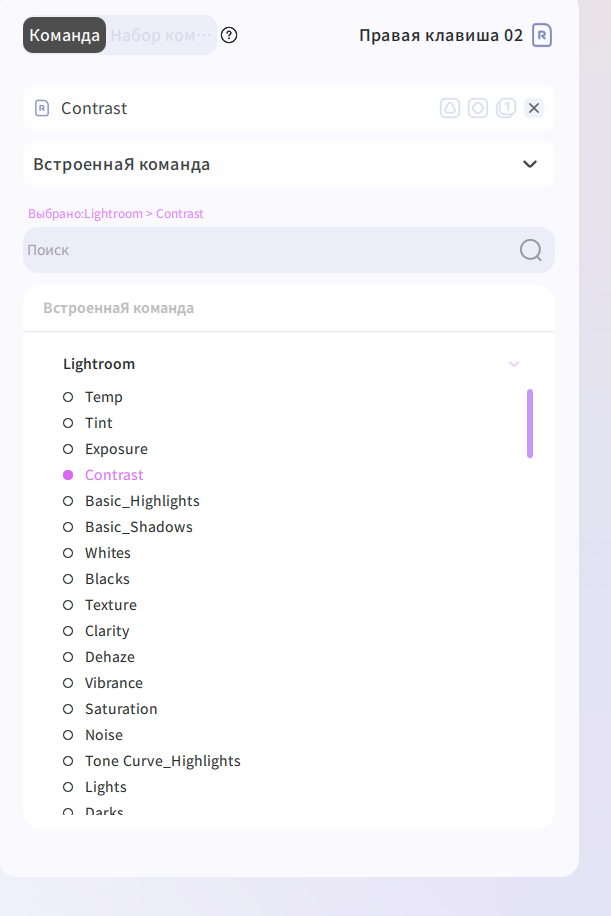Select the Dehaze radio option
Viewport: 611px width, 916px height.
click(x=68, y=657)
